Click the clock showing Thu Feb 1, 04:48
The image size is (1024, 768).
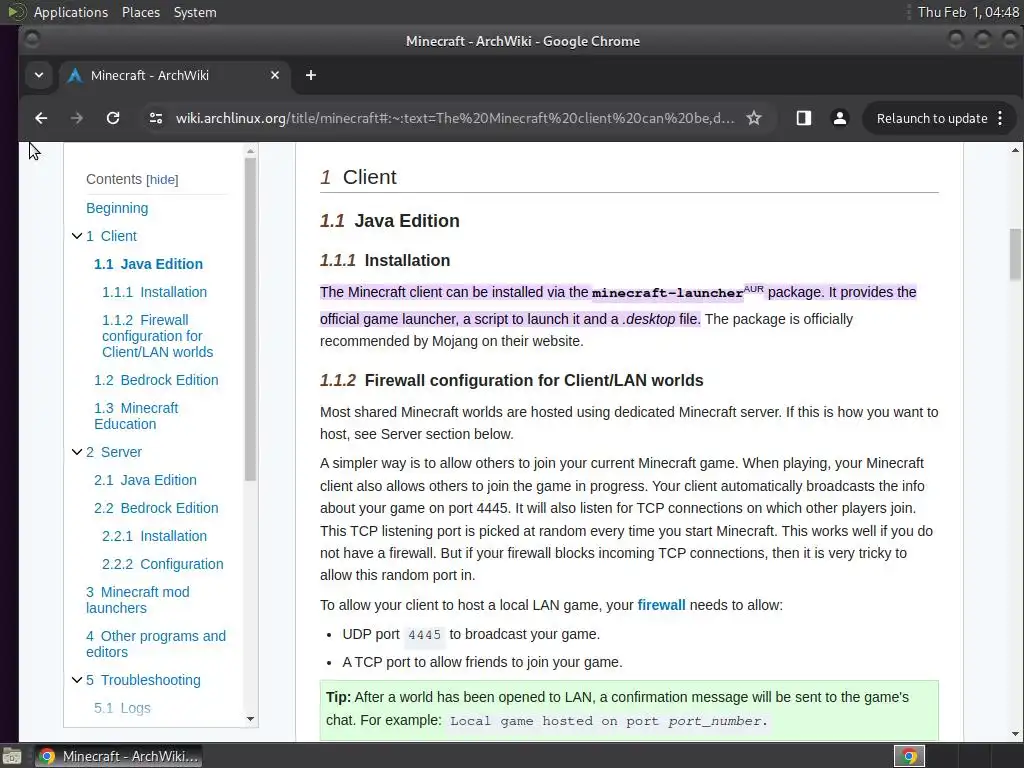point(968,12)
